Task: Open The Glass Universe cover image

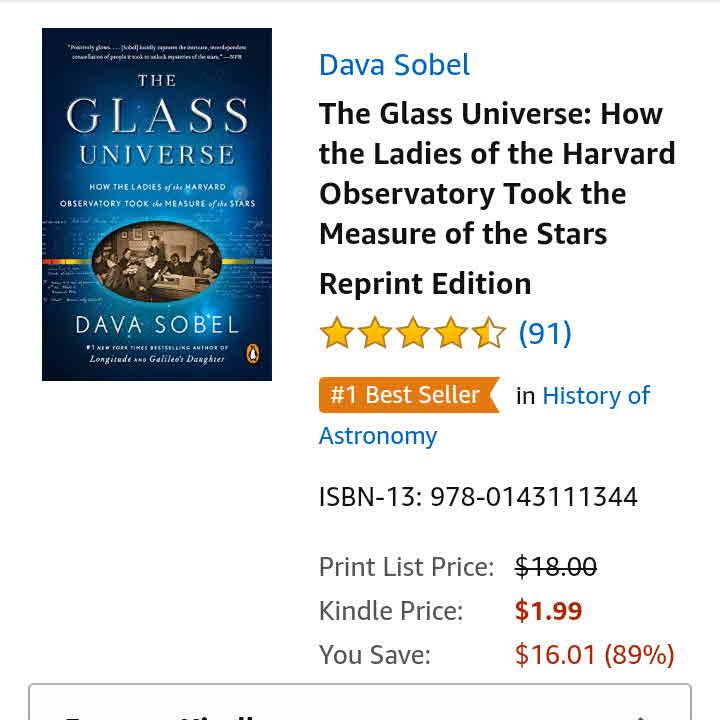Action: pyautogui.click(x=157, y=204)
